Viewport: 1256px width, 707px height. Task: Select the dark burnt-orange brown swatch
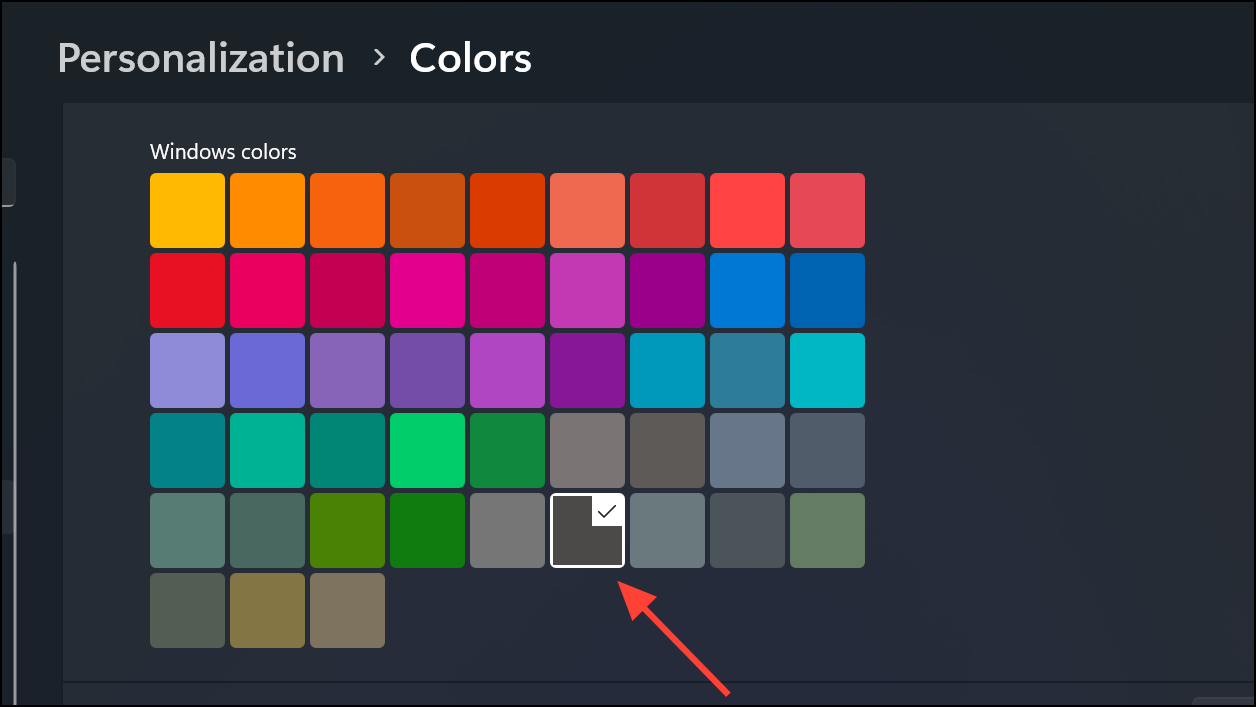427,210
